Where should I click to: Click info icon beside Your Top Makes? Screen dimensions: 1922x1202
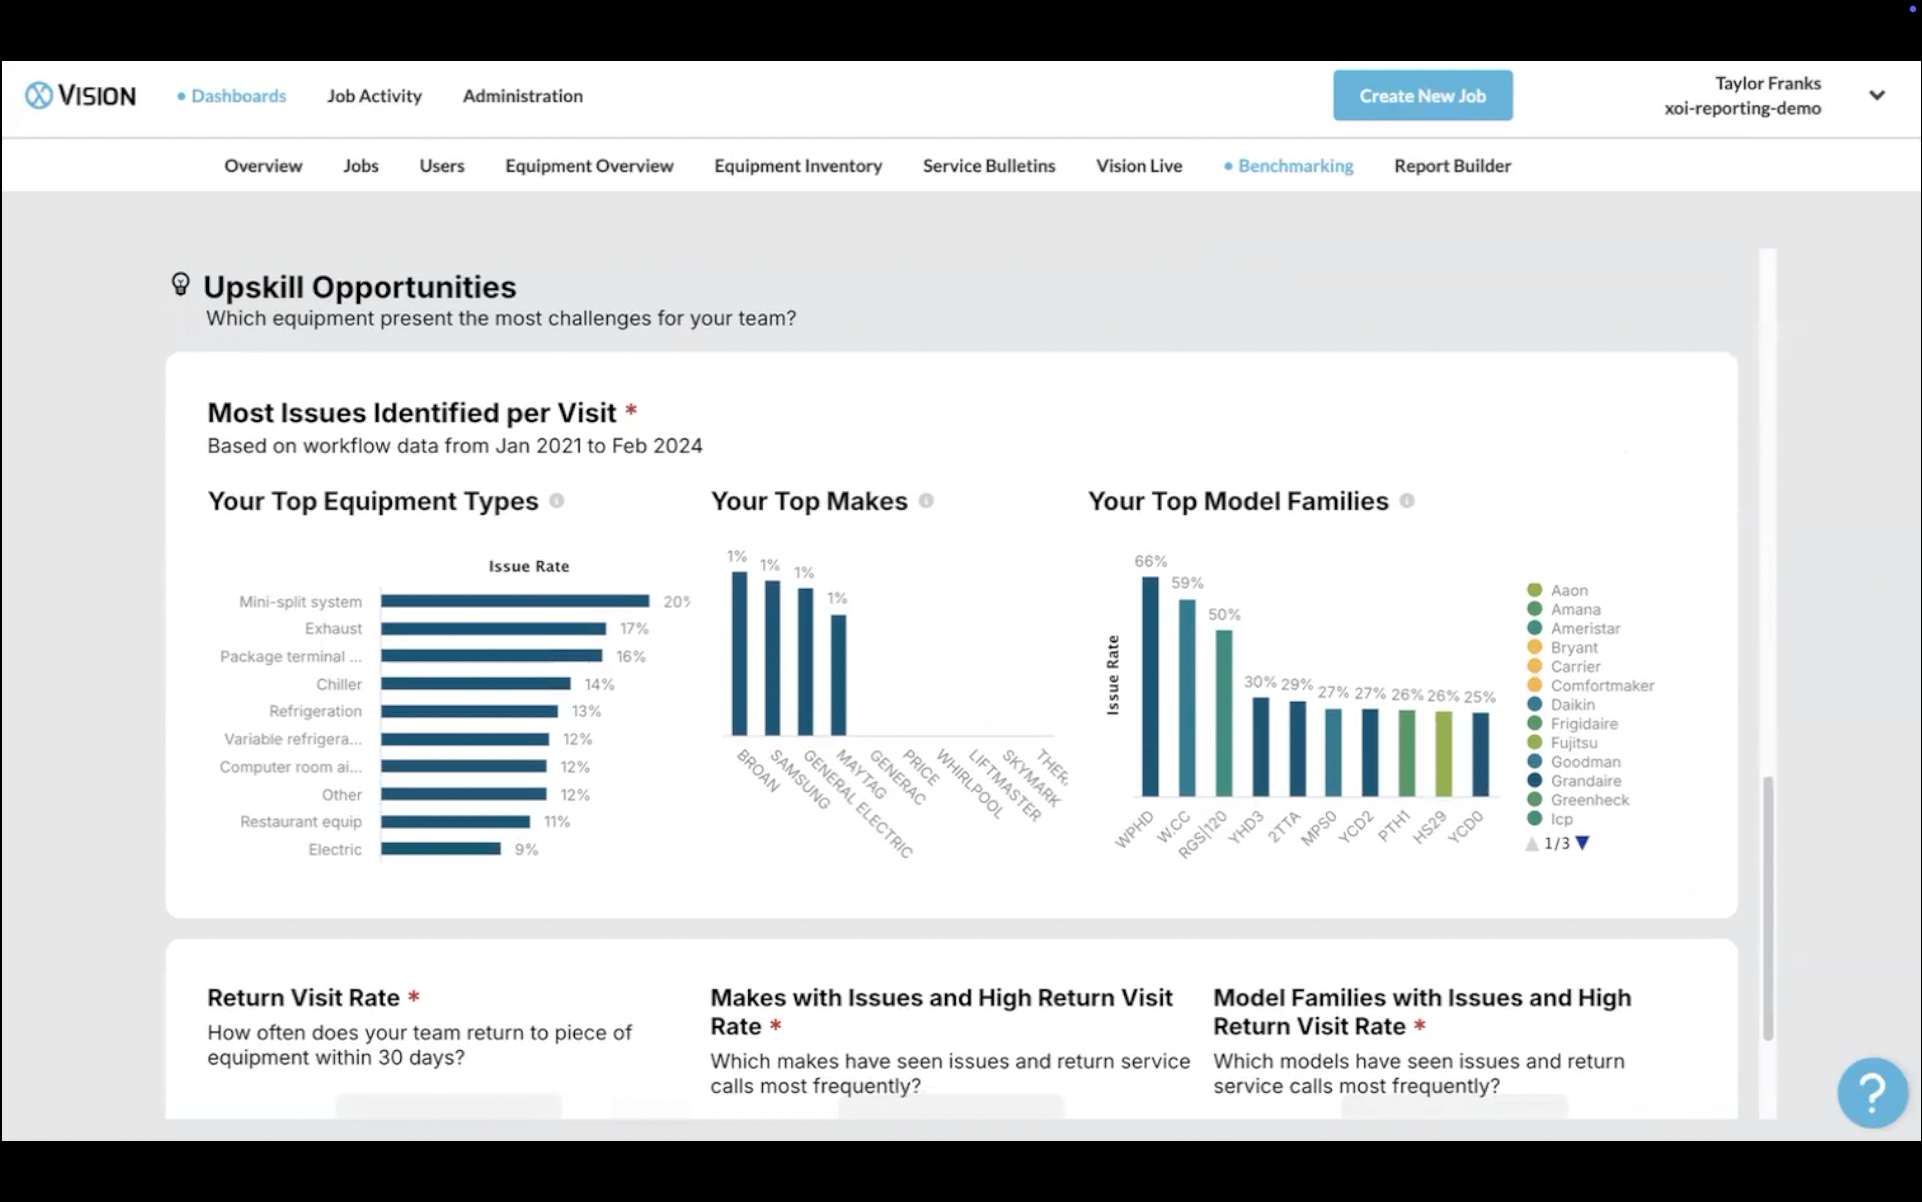[x=926, y=501]
